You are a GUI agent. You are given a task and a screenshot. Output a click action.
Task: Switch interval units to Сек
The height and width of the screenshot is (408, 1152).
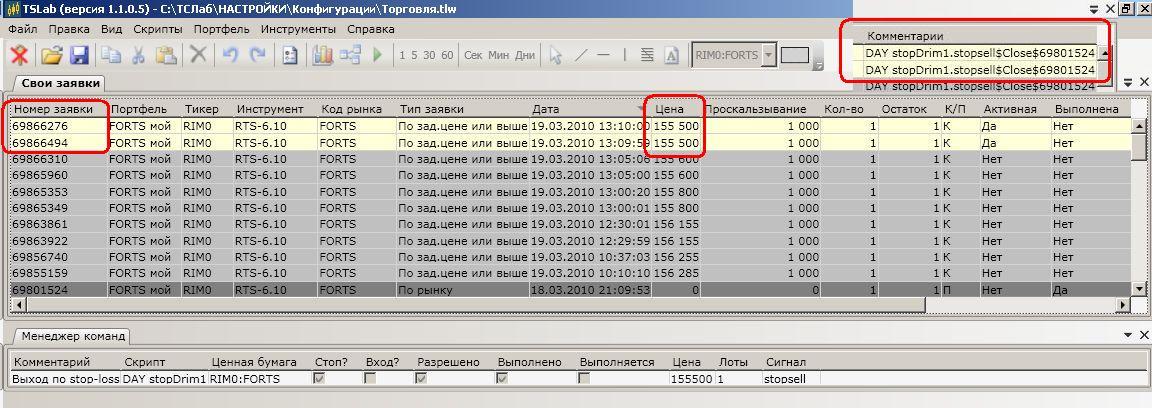474,55
